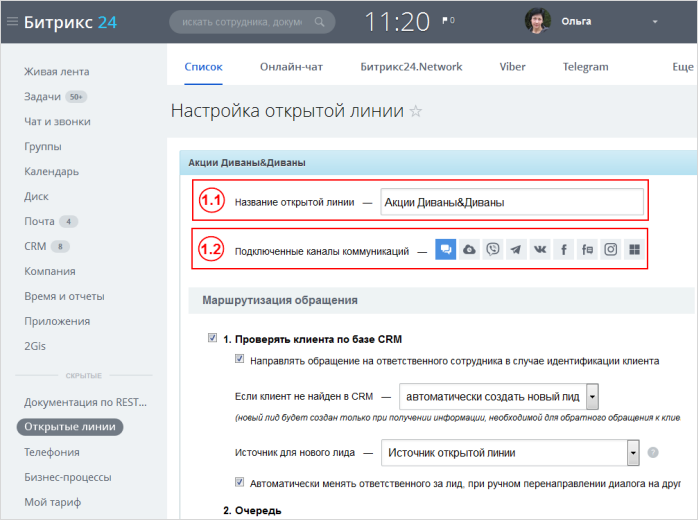The height and width of the screenshot is (520, 698).
Task: Click the search employees input field
Action: 252,22
